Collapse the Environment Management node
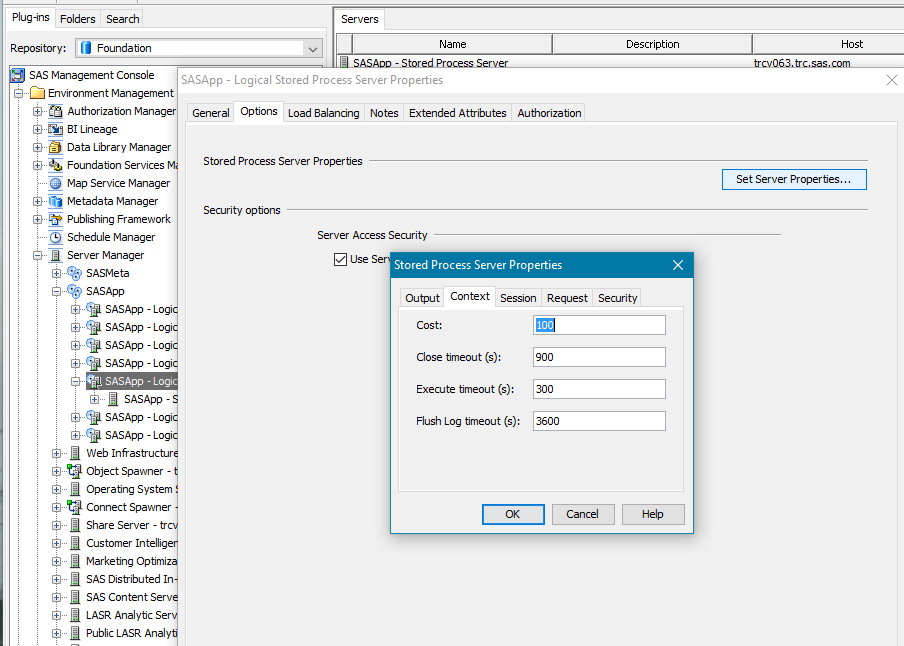Screen dimensions: 904x646 click(19, 93)
